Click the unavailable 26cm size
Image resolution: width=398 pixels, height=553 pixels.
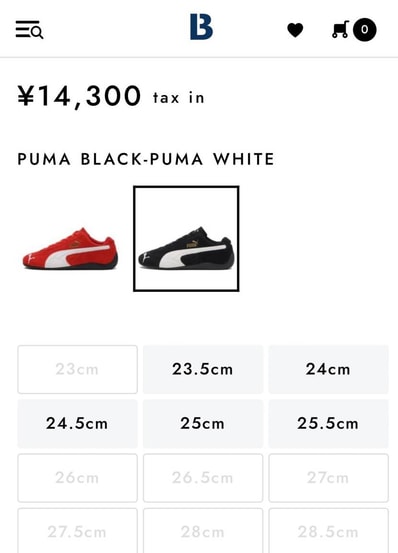pyautogui.click(x=77, y=478)
